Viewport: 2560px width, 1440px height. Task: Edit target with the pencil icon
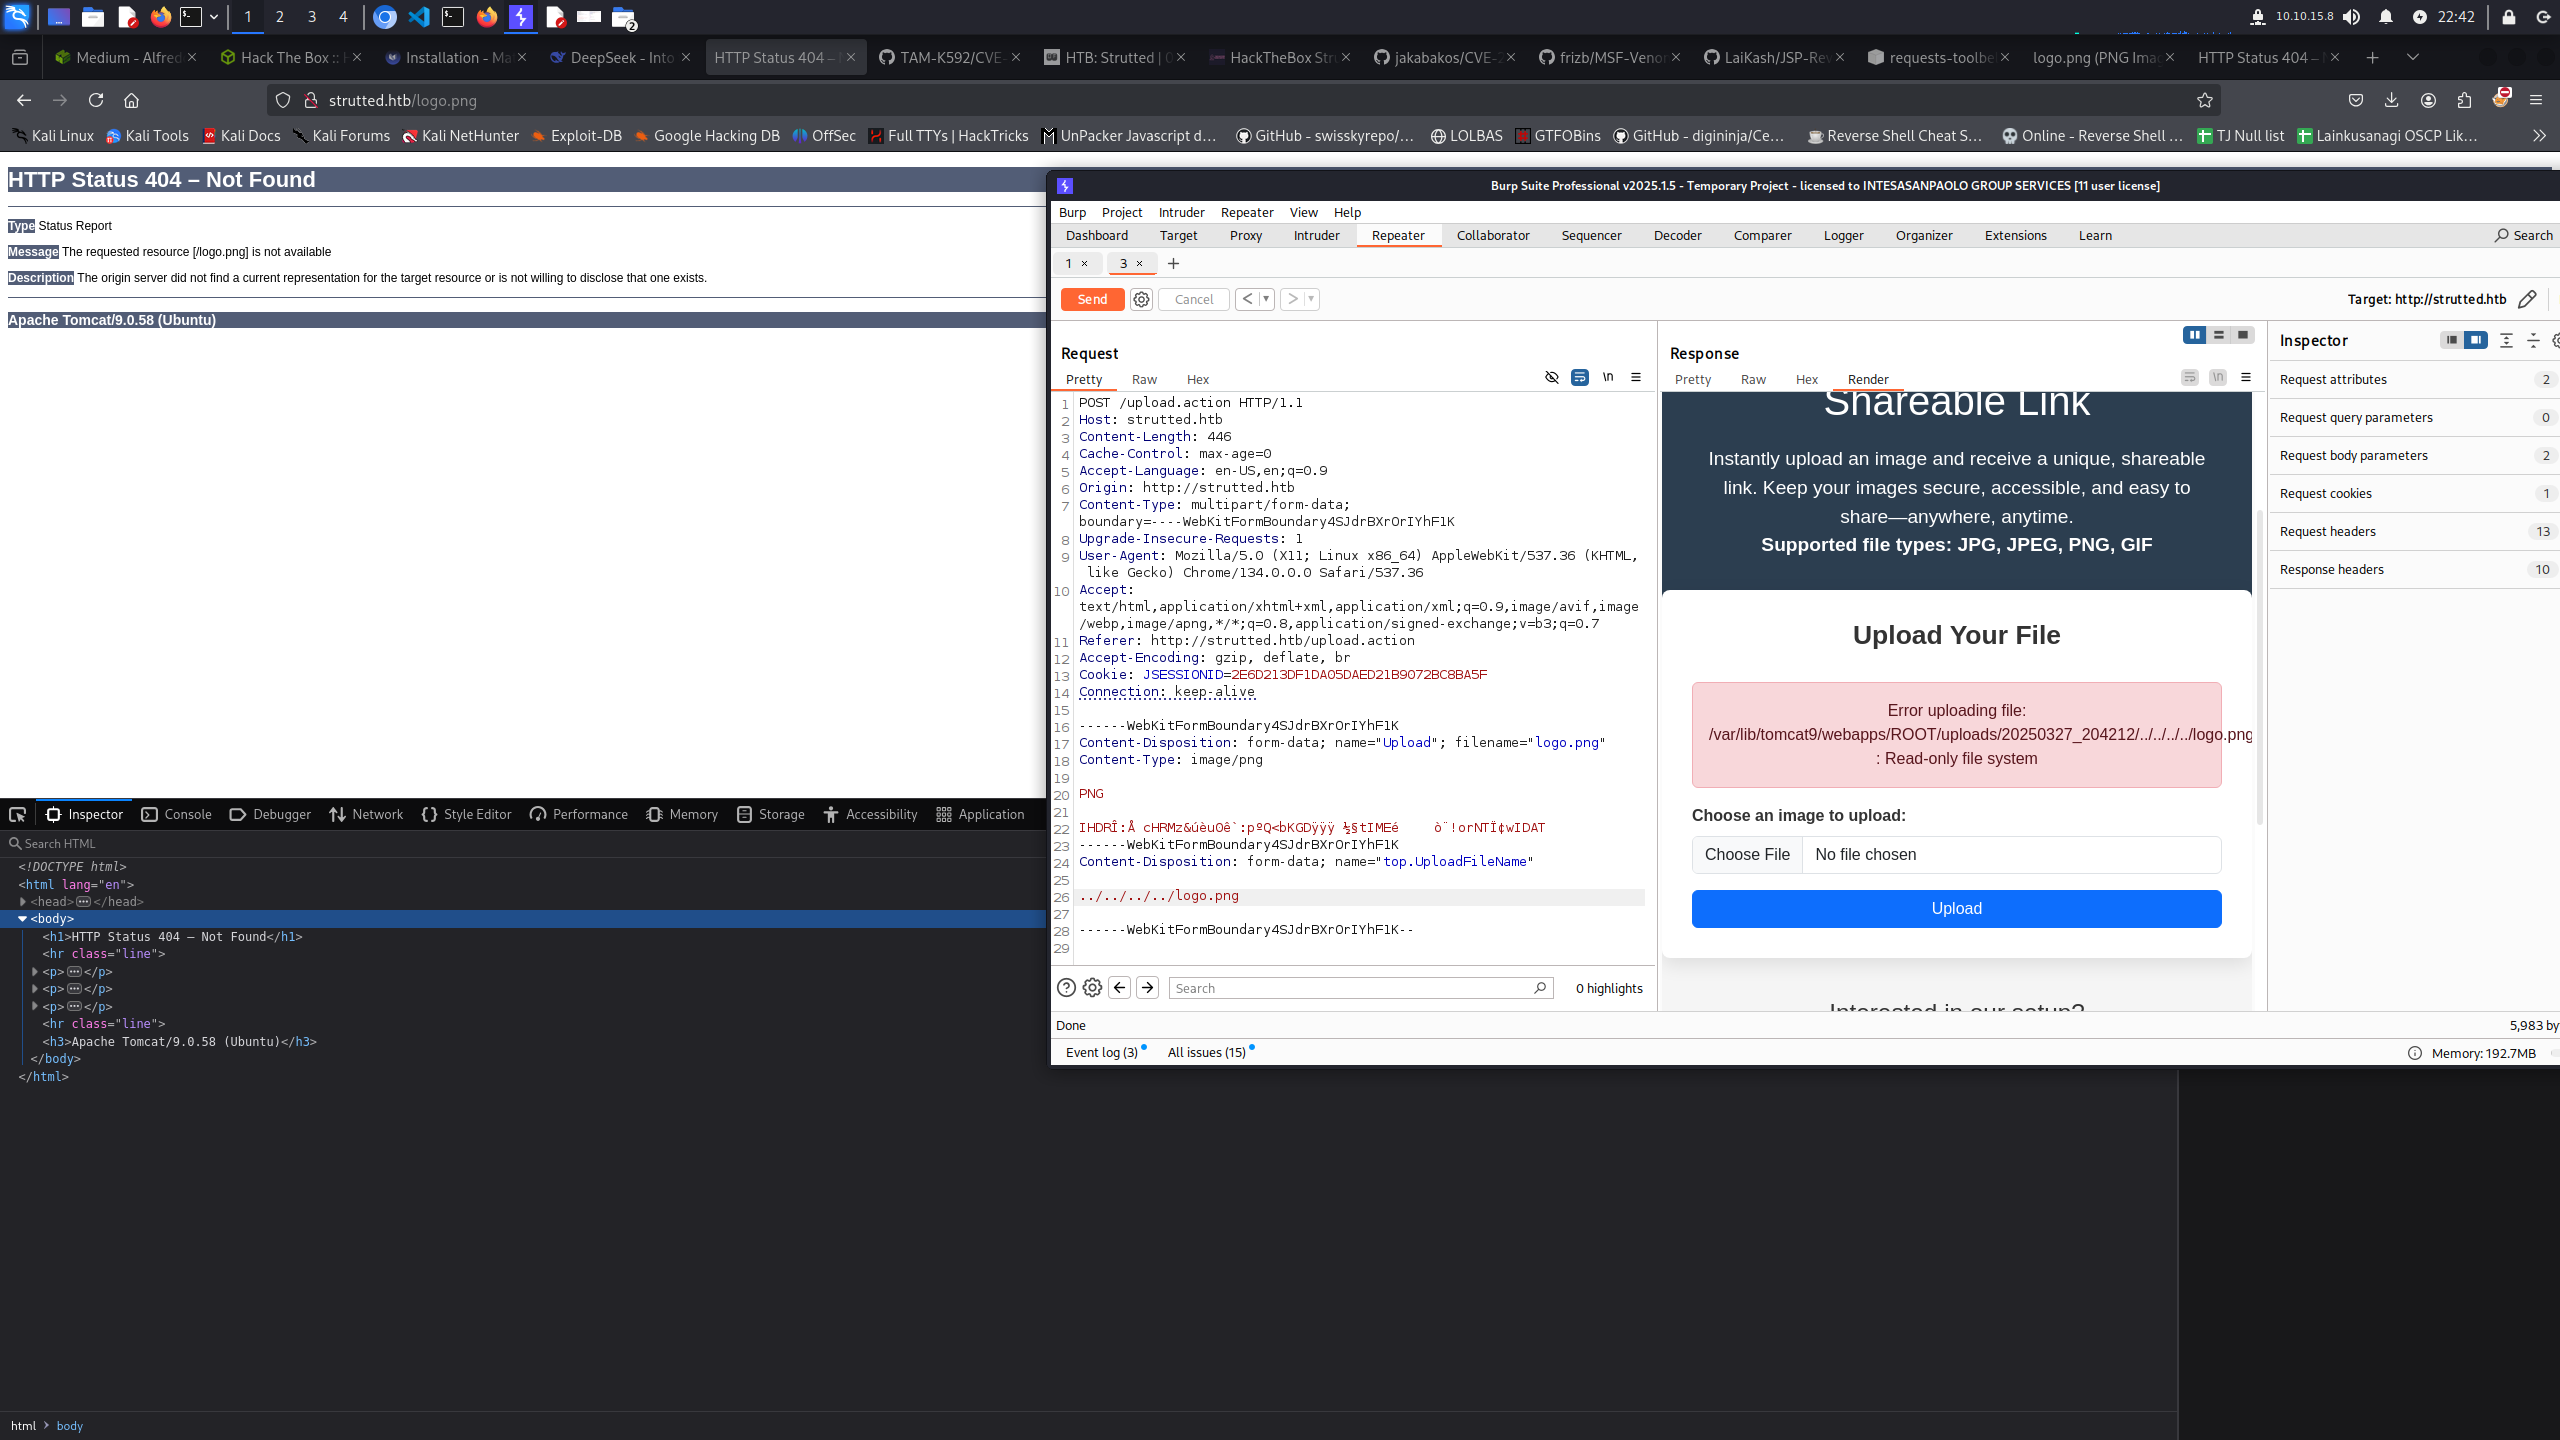(2527, 299)
